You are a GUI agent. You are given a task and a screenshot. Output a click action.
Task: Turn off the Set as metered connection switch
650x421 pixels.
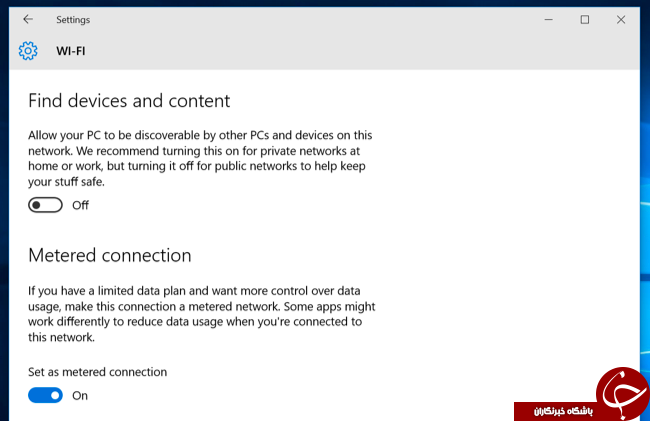coord(45,395)
